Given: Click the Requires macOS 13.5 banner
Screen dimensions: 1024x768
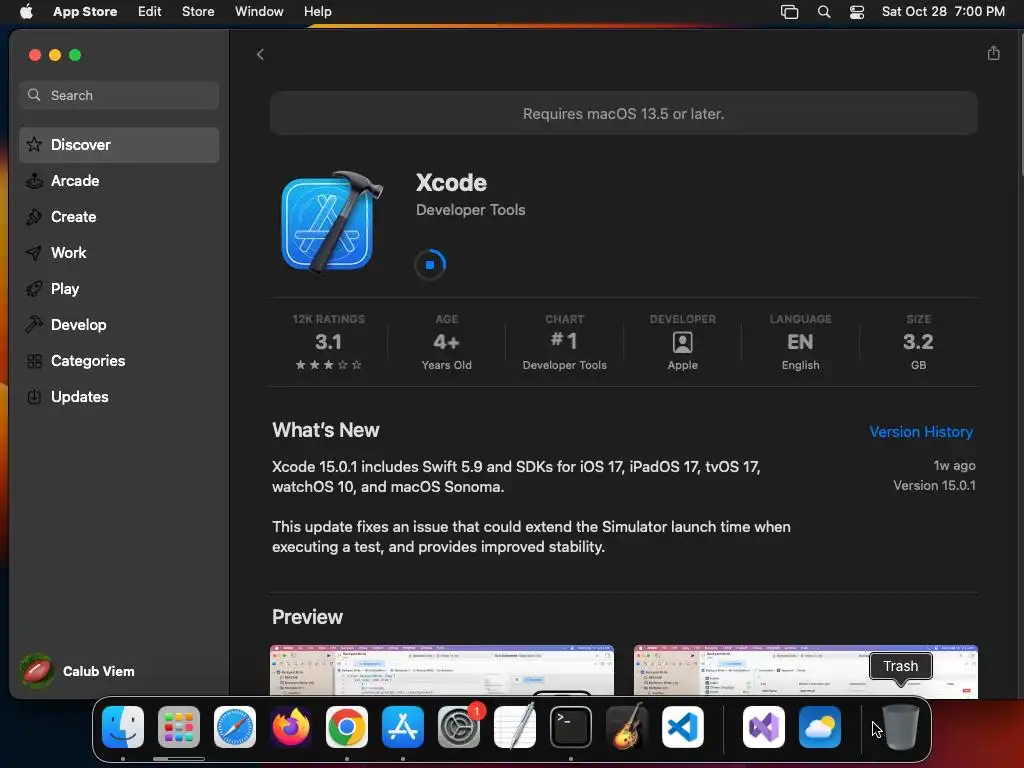Looking at the screenshot, I should click(x=624, y=114).
